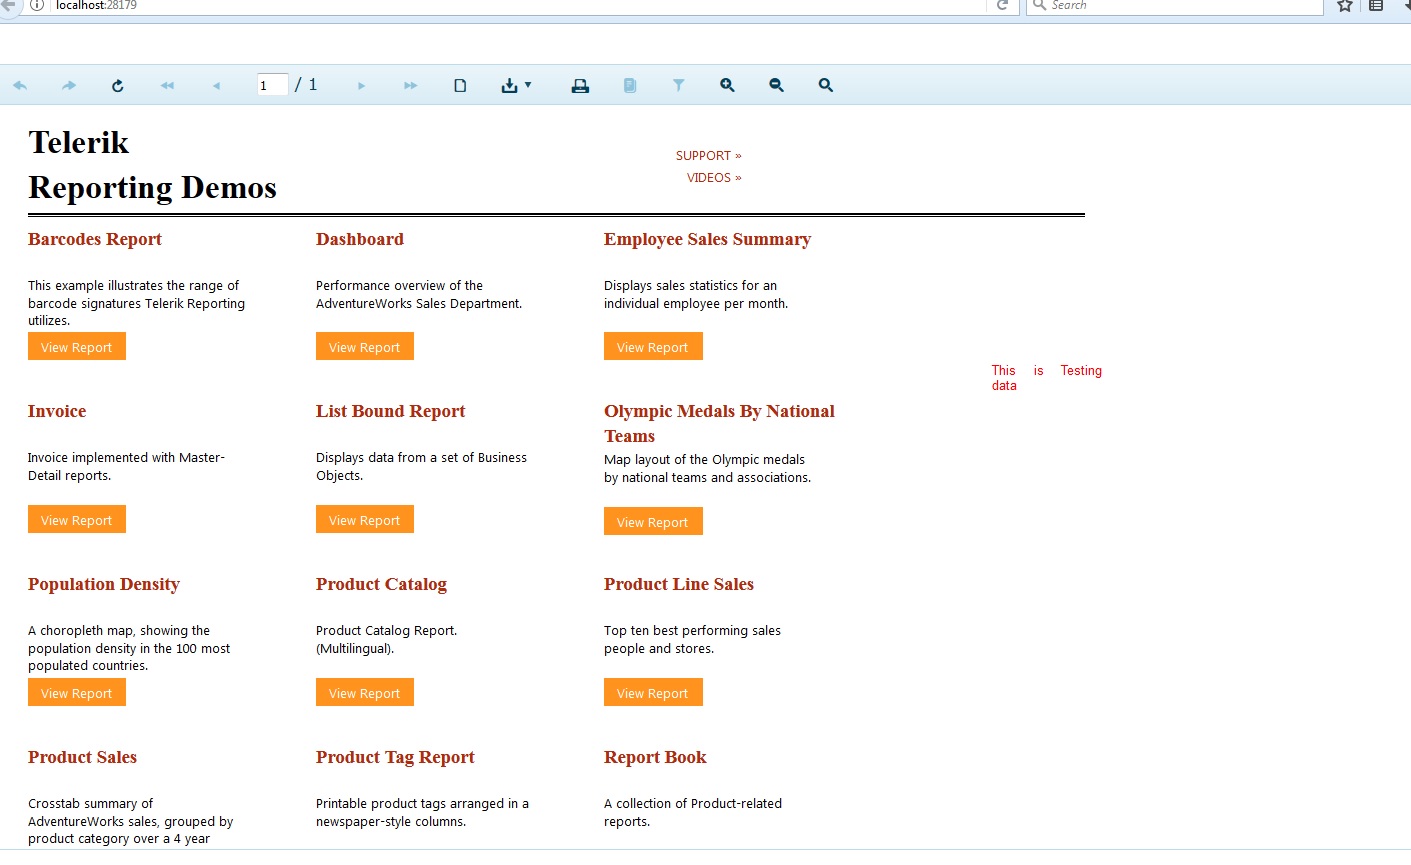Click 'Displays data from a set of Business Objects' text

coord(421,467)
